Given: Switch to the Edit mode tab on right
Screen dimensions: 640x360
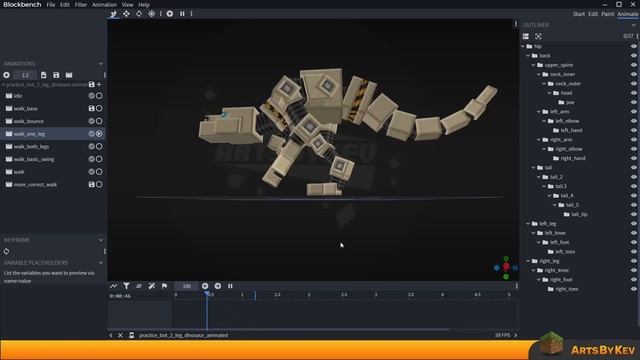Looking at the screenshot, I should coord(593,14).
